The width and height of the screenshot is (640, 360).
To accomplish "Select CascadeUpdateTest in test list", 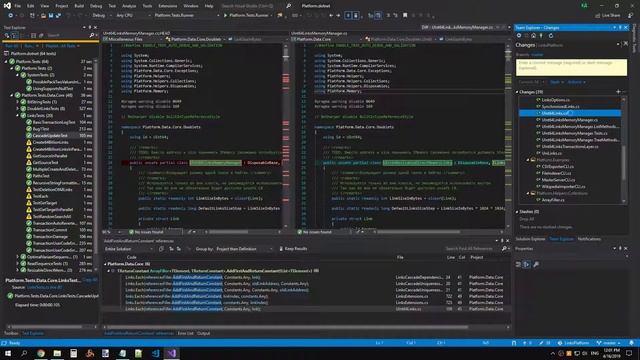I will [50, 136].
